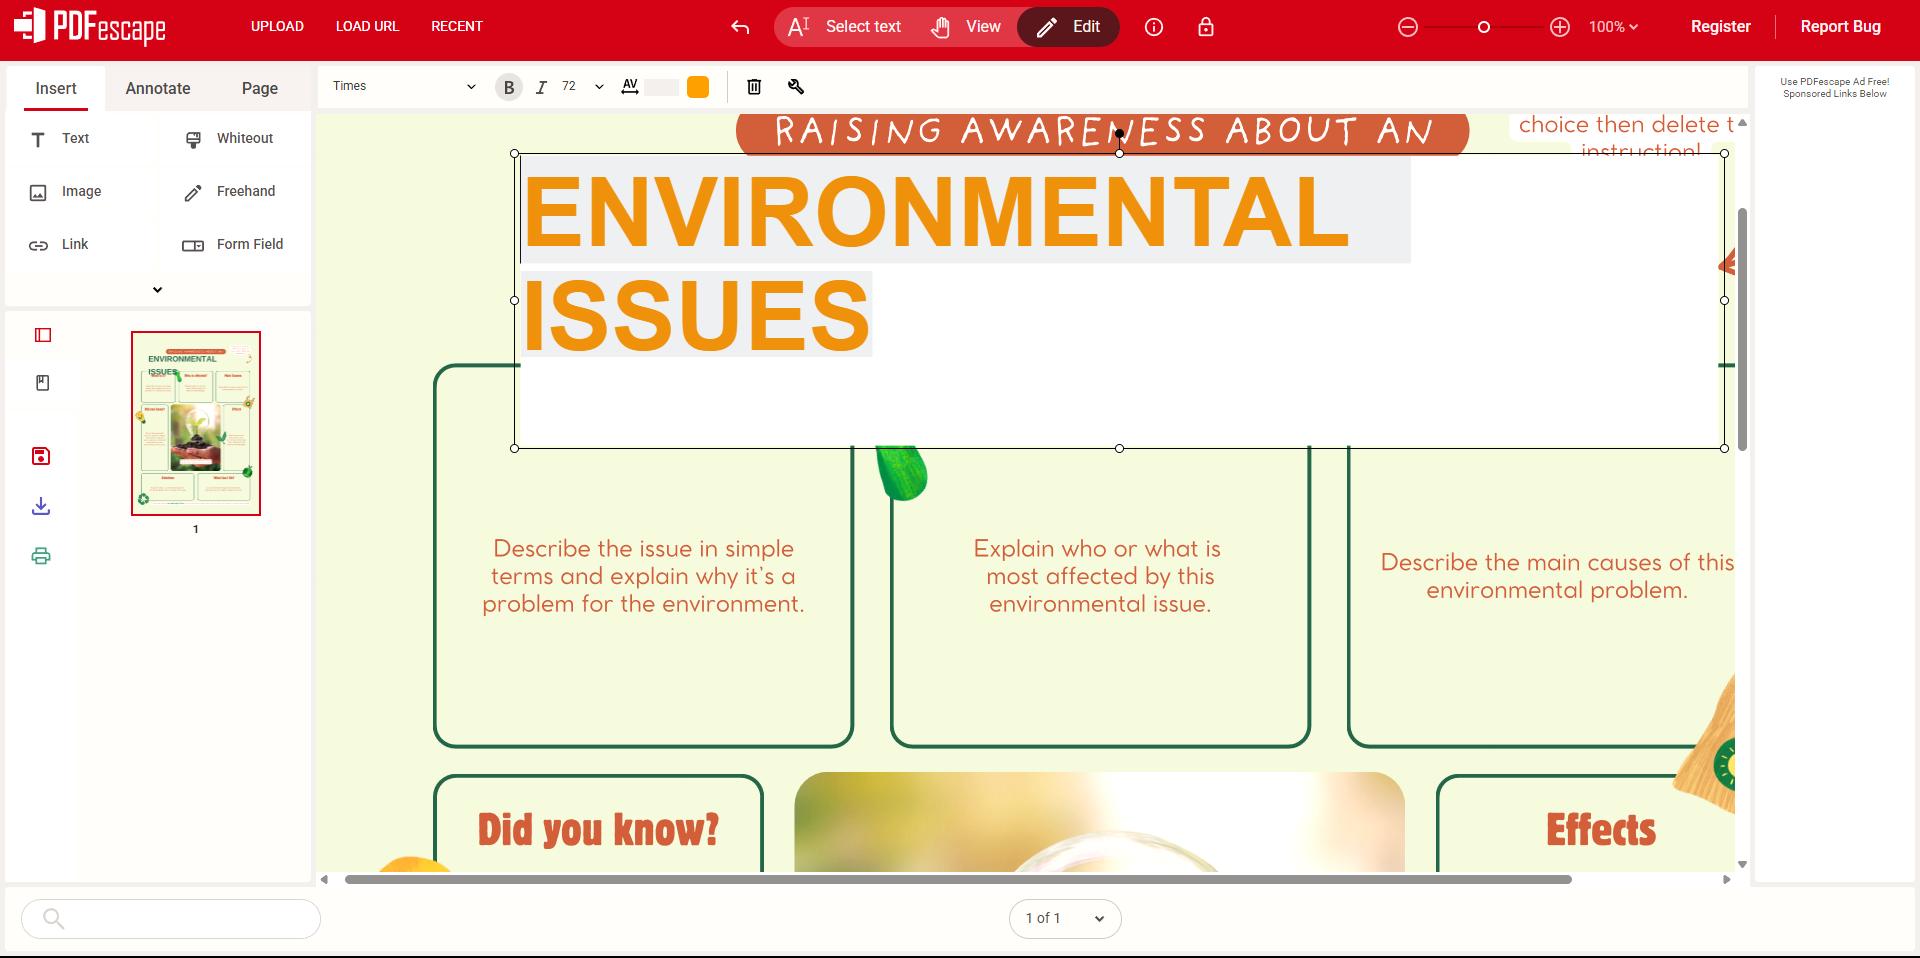Switch to Edit mode

[x=1068, y=27]
